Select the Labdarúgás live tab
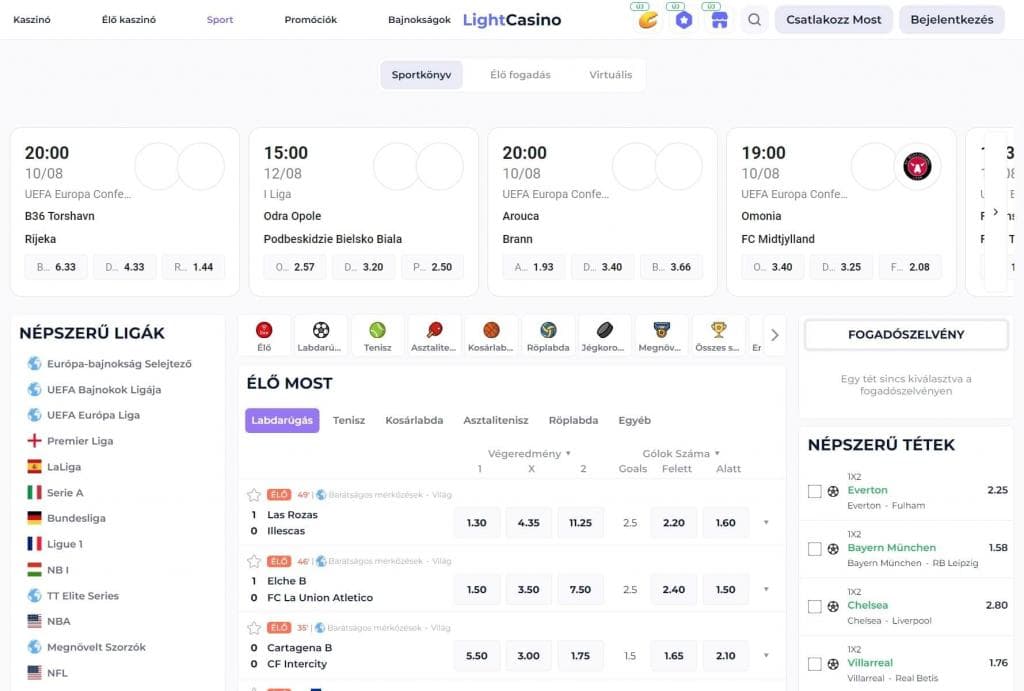The width and height of the screenshot is (1024, 691). pyautogui.click(x=282, y=421)
